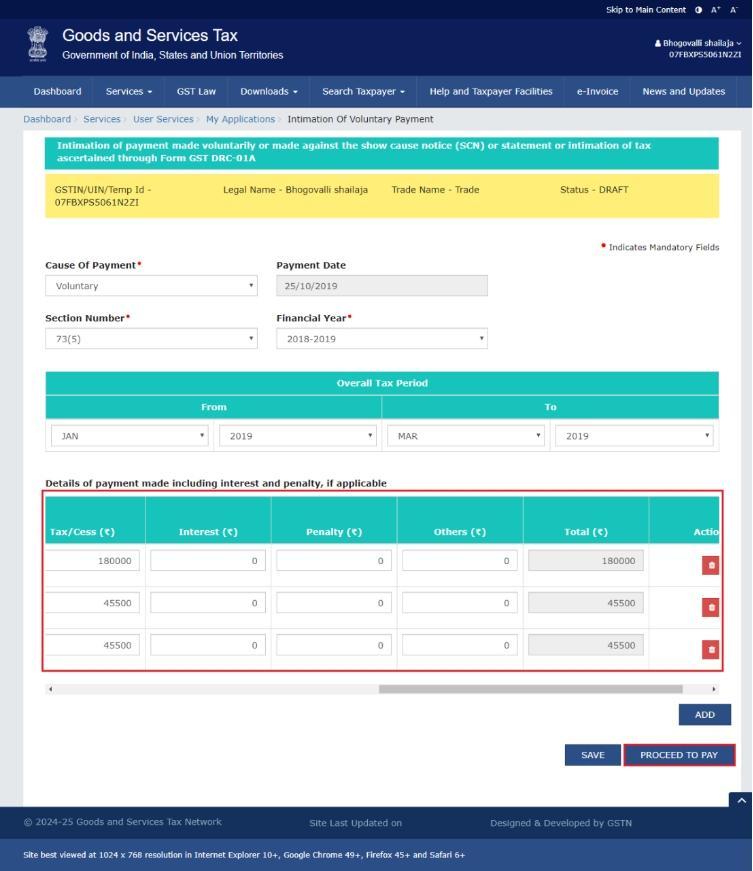
Task: Click the Payment Date field
Action: pyautogui.click(x=381, y=286)
